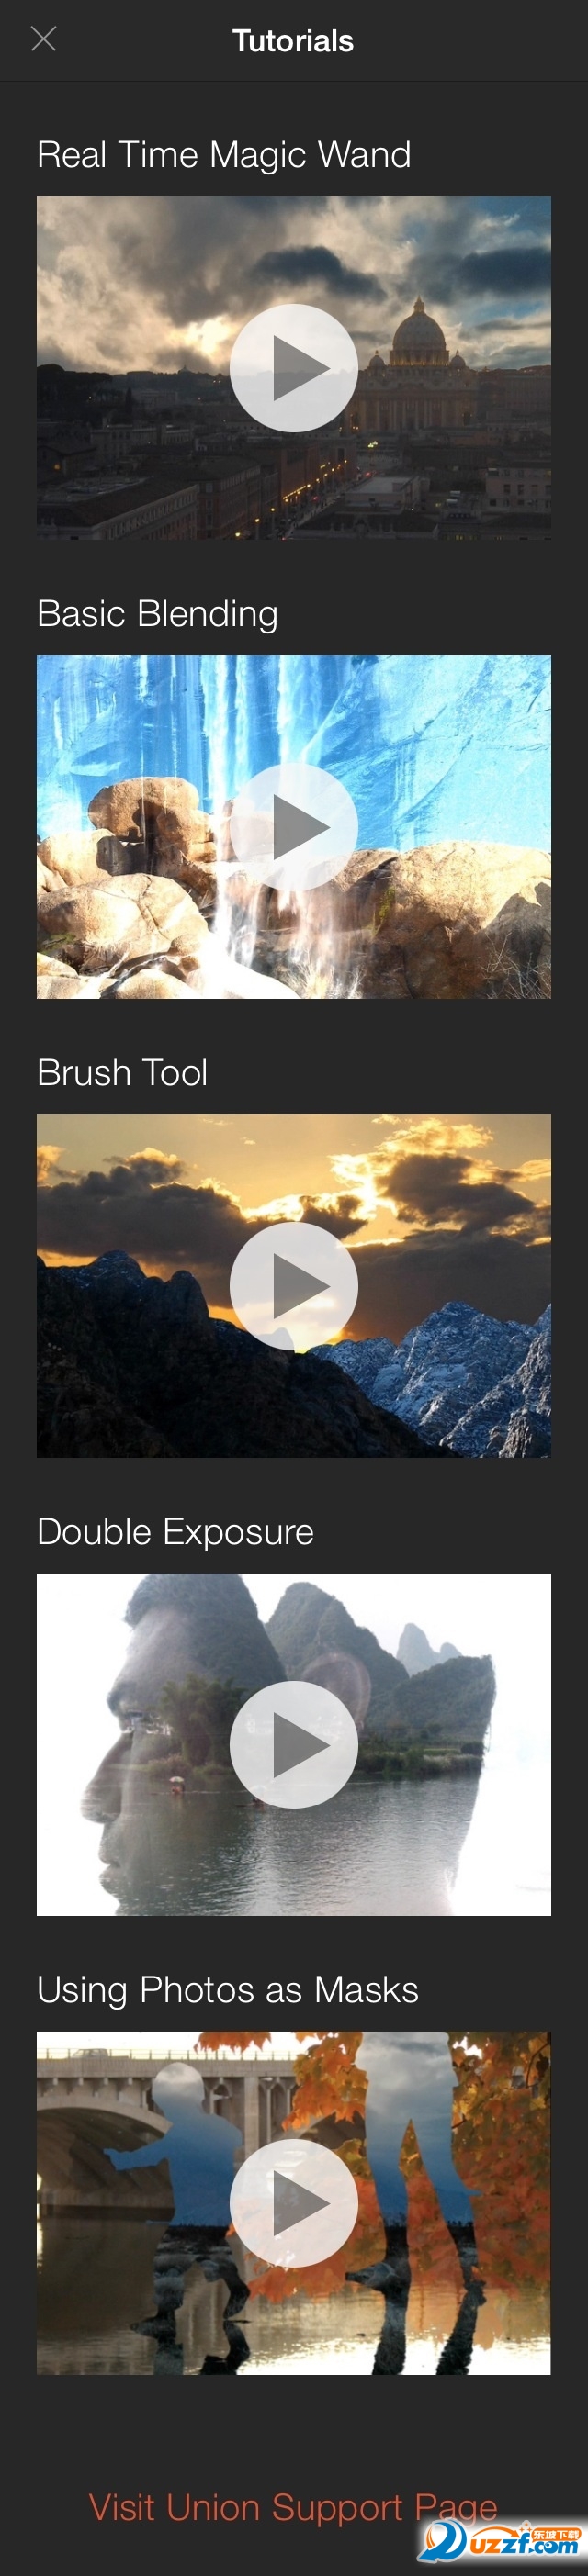Screen dimensions: 588x2576
Task: Play the Using Photos as Masks video
Action: 293,2203
